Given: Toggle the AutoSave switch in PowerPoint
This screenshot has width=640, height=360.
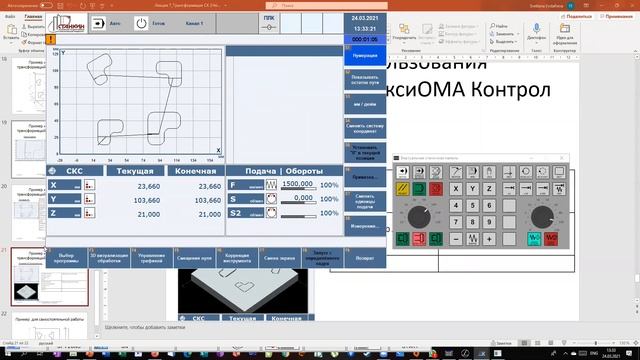Looking at the screenshot, I should click(x=46, y=5).
